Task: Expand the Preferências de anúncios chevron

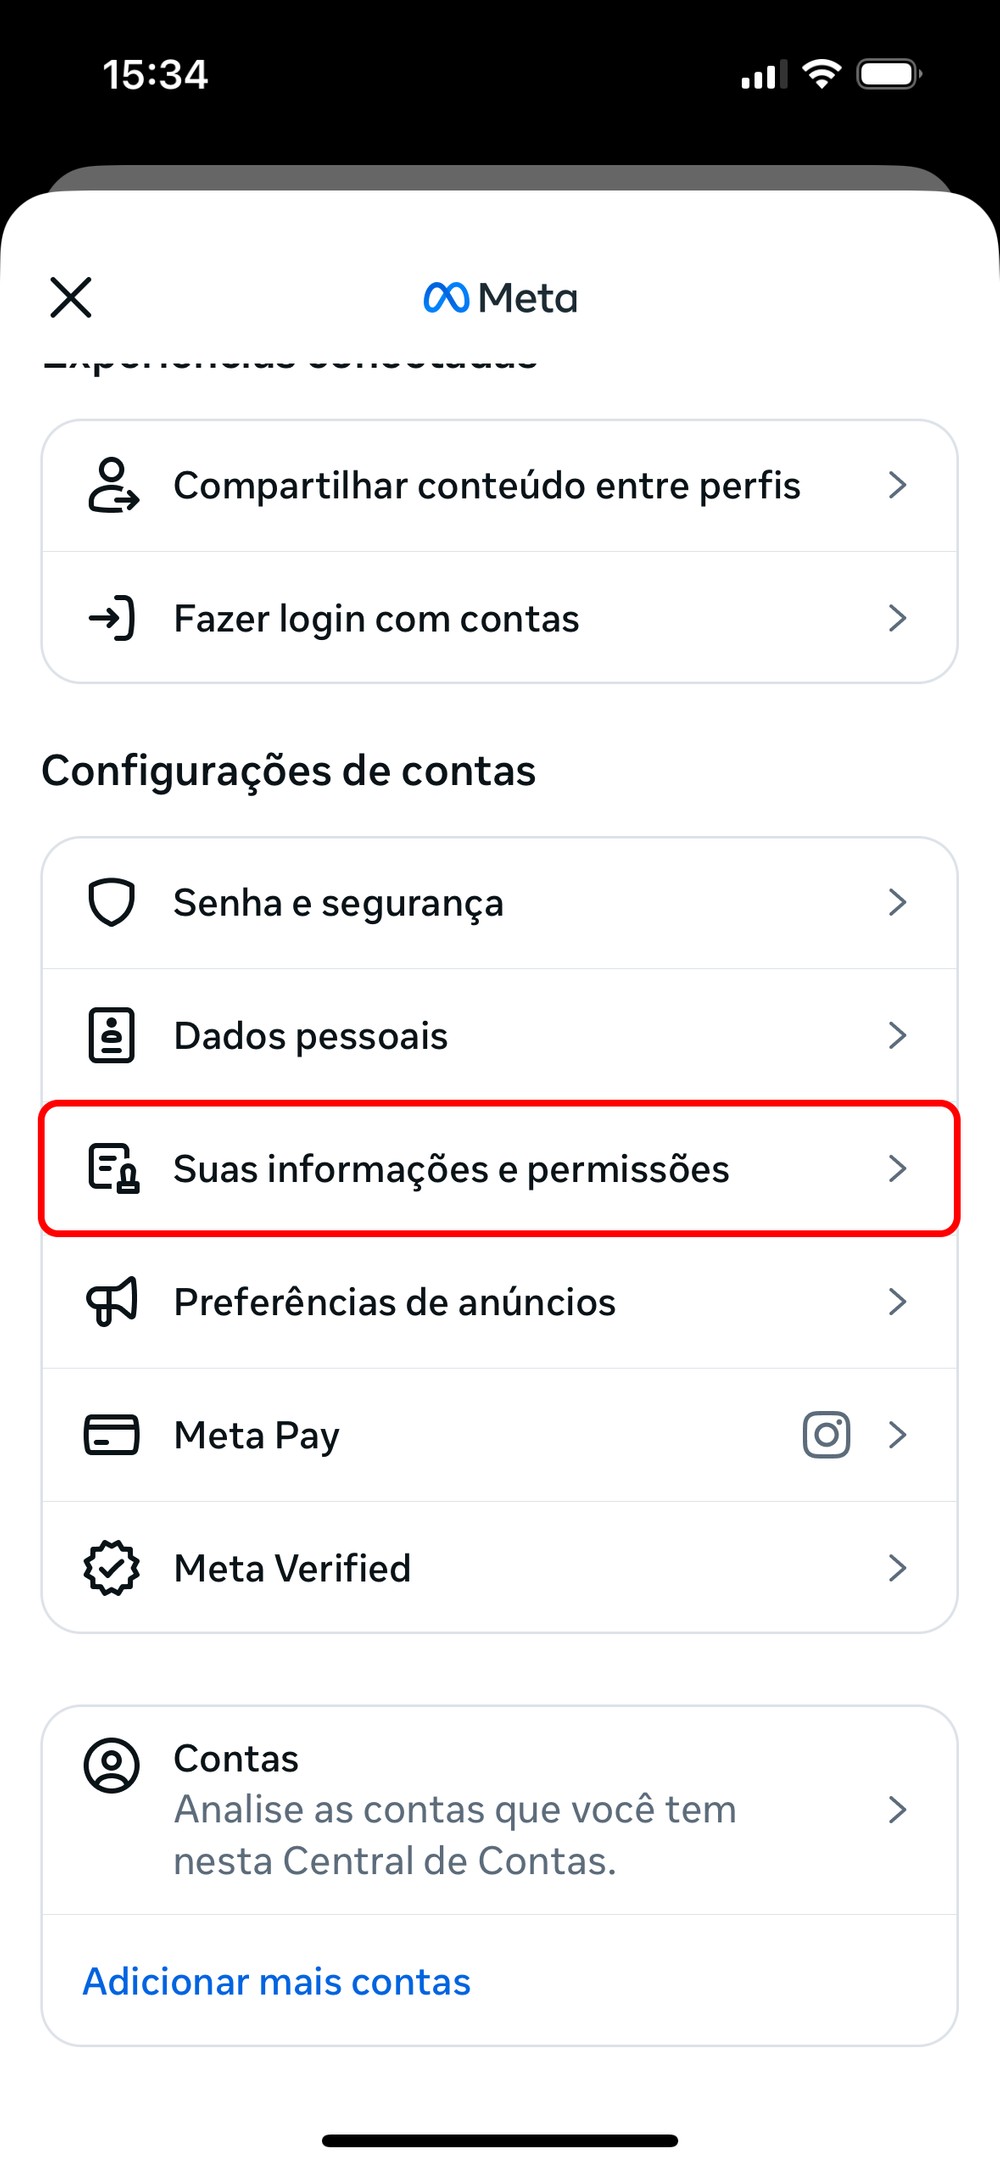Action: (897, 1301)
